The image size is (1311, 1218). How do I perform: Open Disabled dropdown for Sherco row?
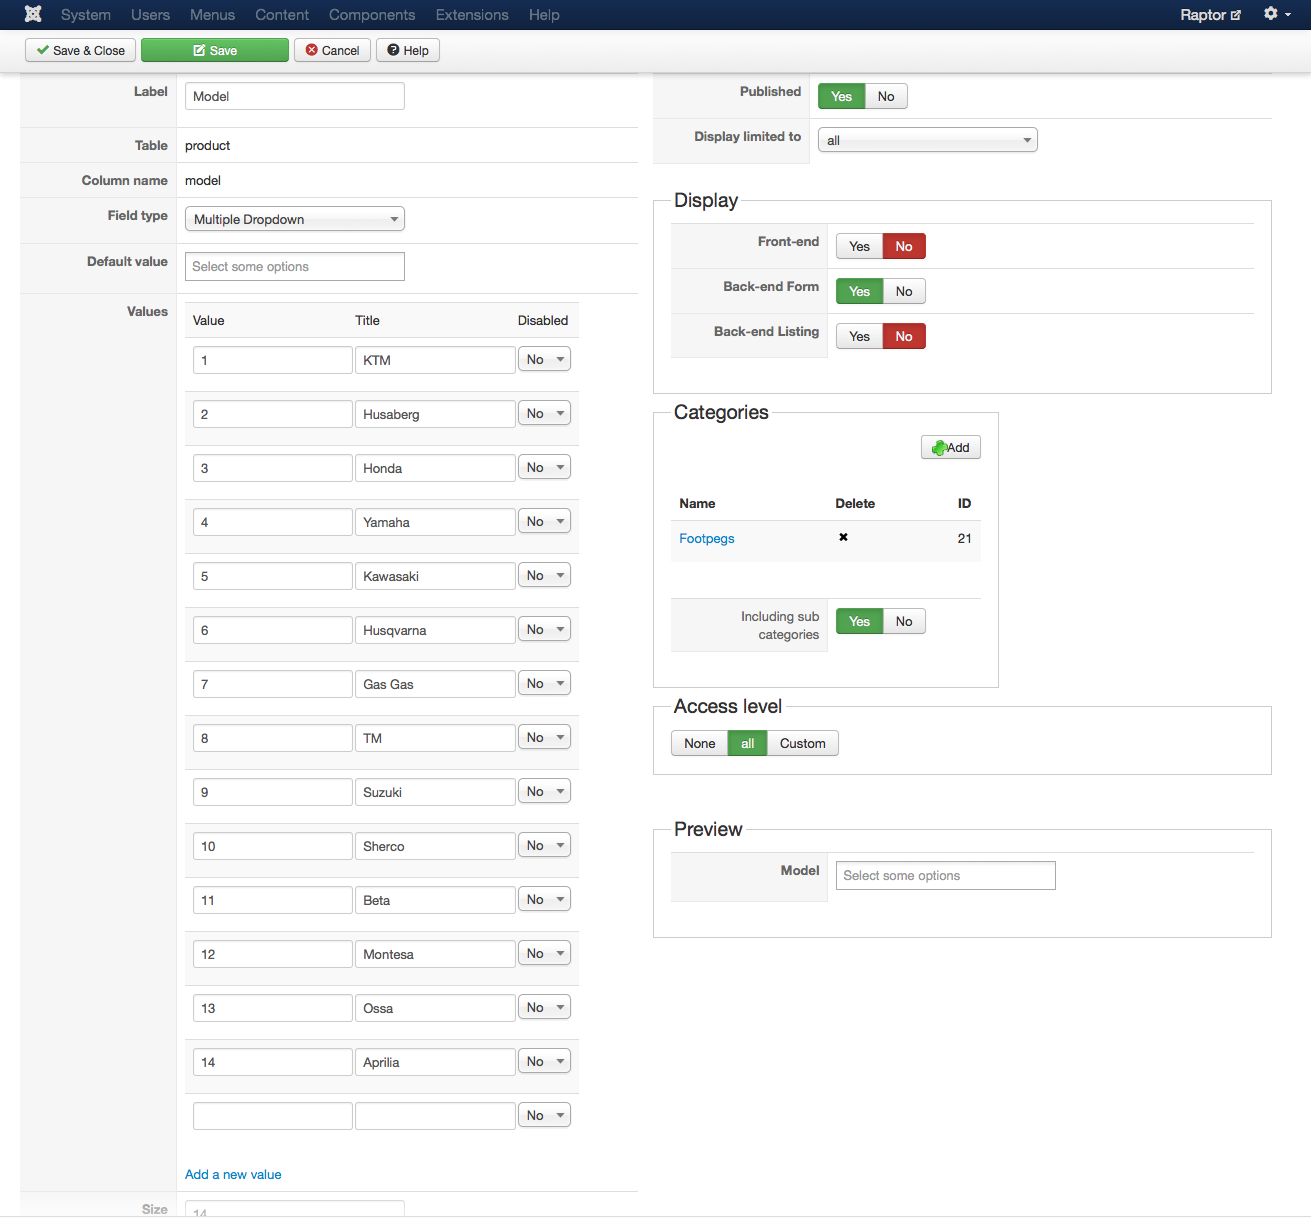(544, 845)
